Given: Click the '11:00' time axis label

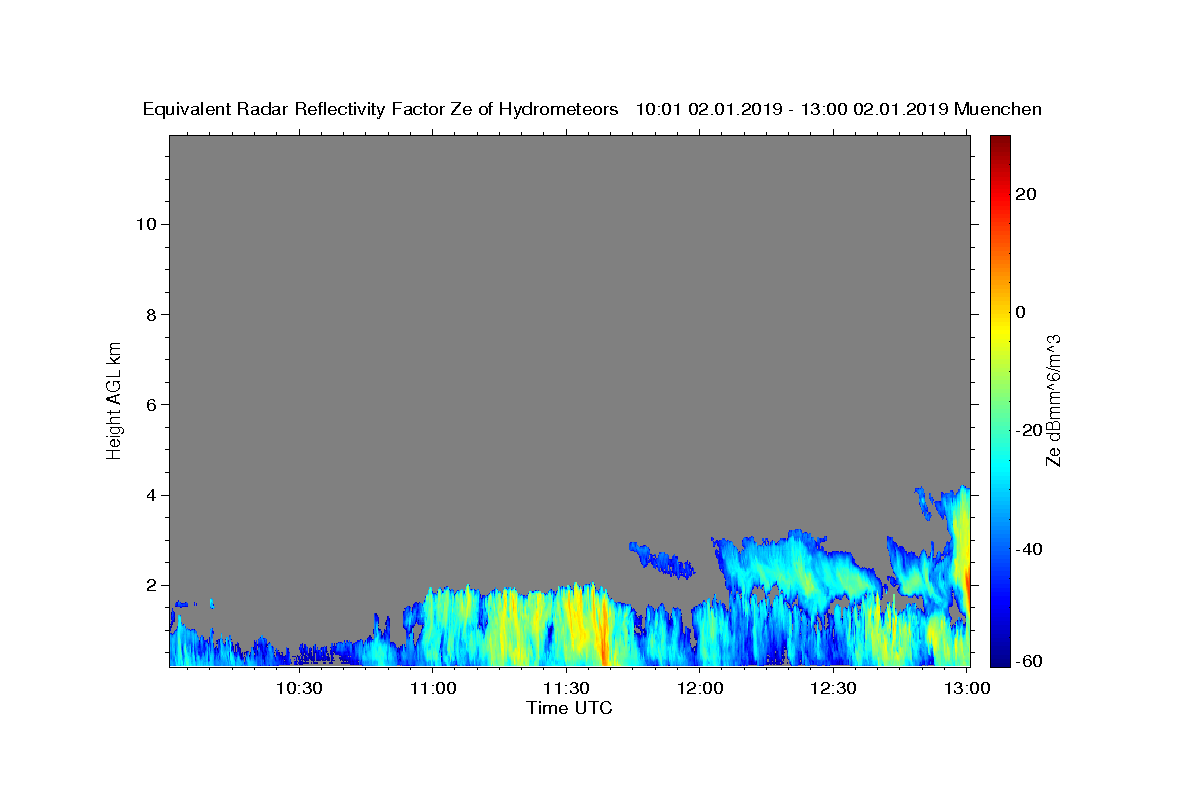Looking at the screenshot, I should point(432,688).
